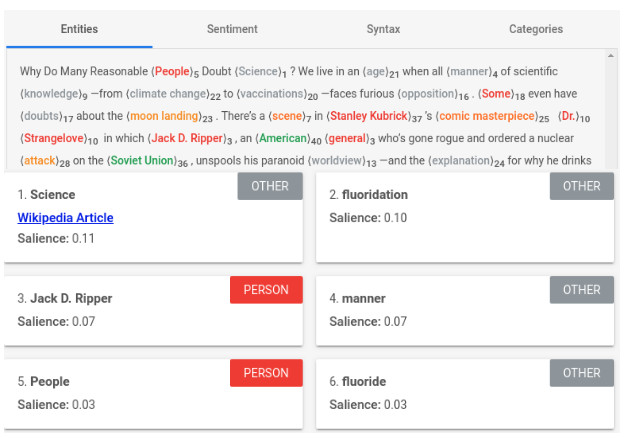Click the scroll-up arrow of the text panel
The height and width of the screenshot is (438, 625).
[611, 57]
